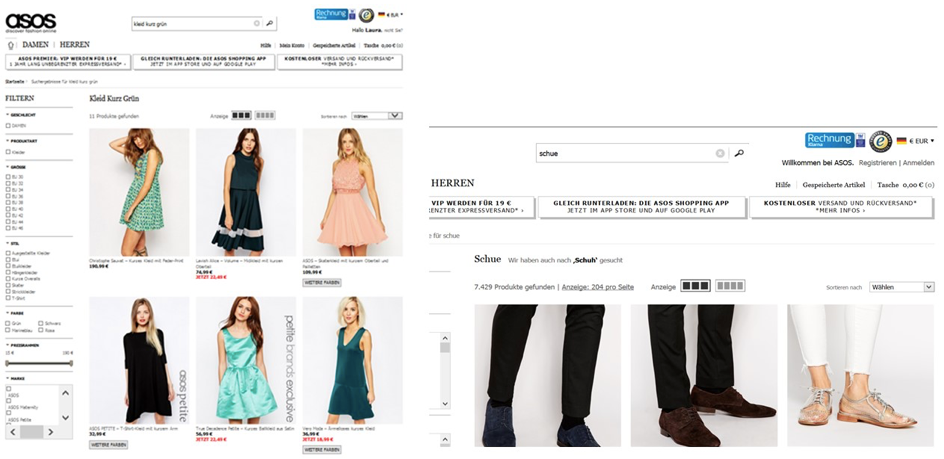Select three-column view on the schue results
The image size is (944, 459).
[695, 286]
